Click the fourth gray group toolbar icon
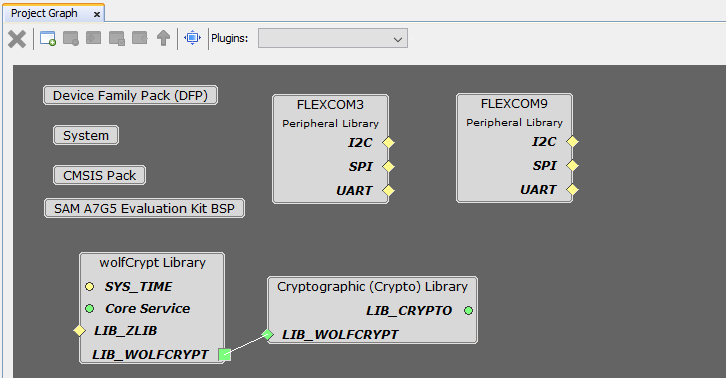The image size is (726, 378). [x=117, y=38]
